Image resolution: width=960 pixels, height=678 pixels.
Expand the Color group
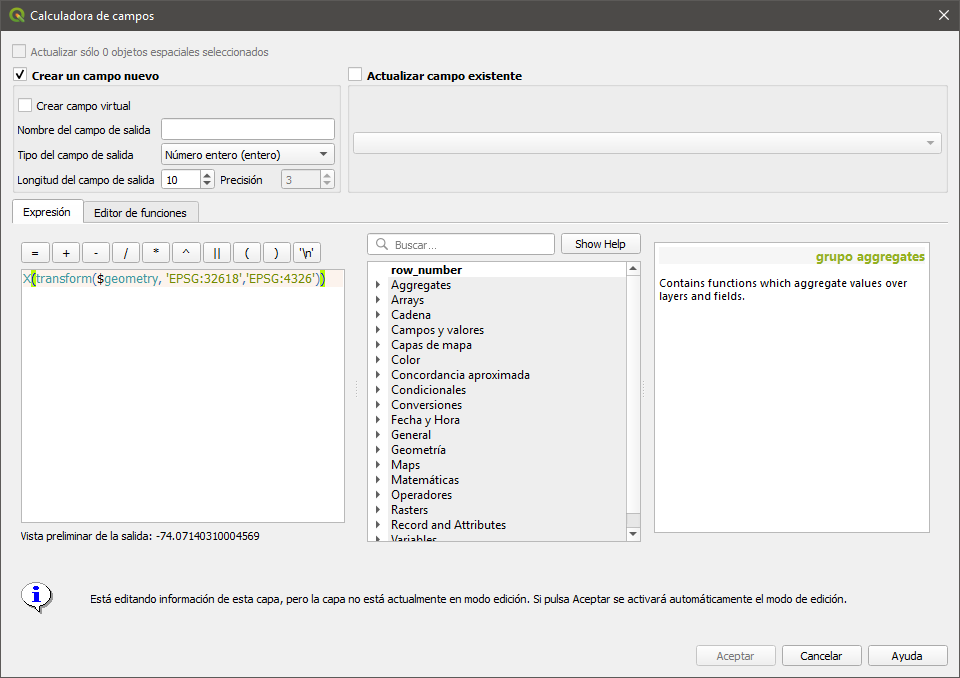[x=378, y=360]
